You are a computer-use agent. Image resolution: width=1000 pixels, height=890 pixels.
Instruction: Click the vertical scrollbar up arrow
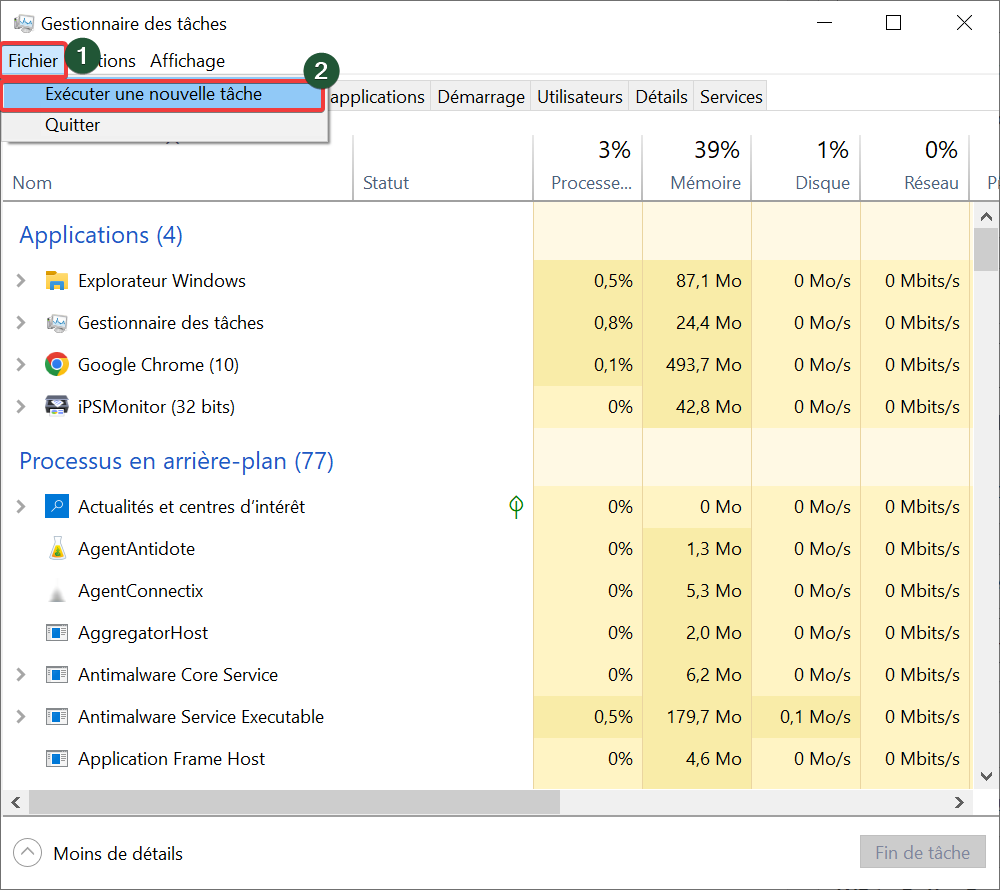[987, 217]
